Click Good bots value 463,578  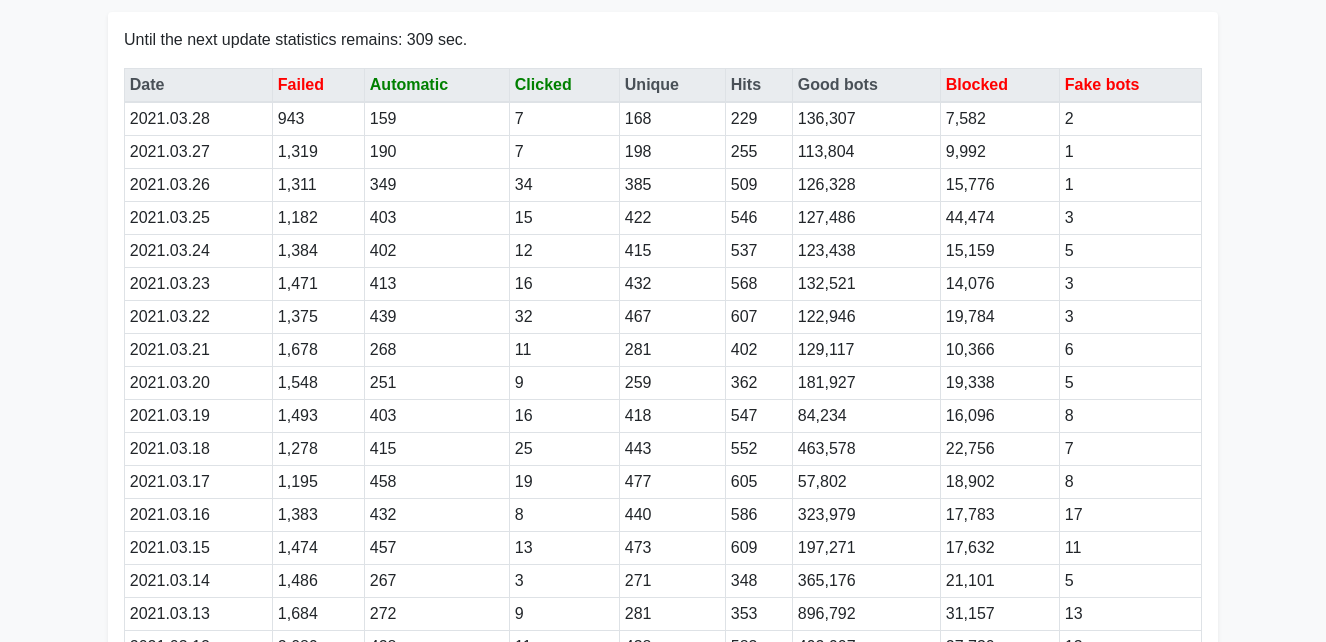point(826,449)
